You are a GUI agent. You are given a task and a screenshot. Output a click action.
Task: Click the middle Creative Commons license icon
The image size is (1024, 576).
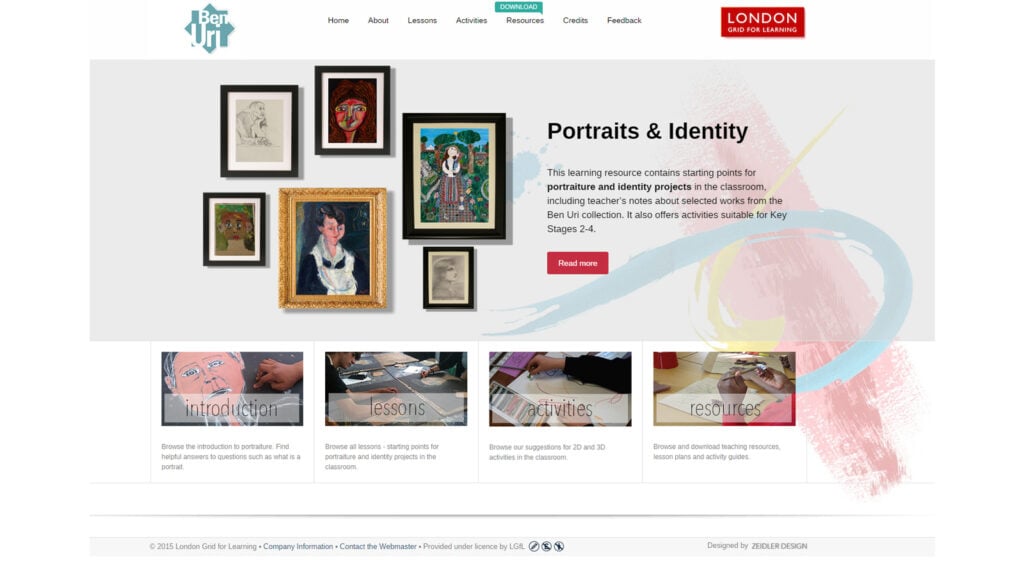click(x=547, y=547)
